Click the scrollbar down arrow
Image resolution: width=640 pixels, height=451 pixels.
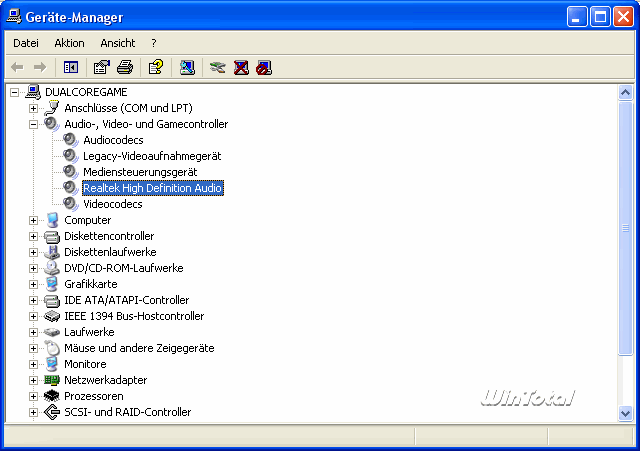pos(625,413)
